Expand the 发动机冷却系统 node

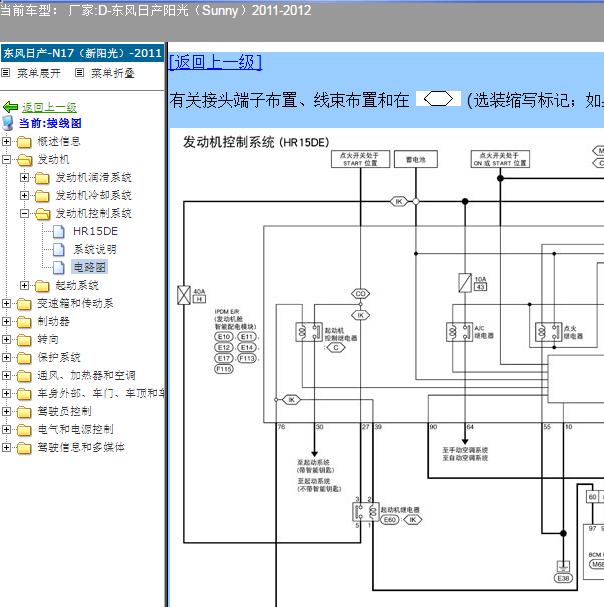[x=24, y=195]
